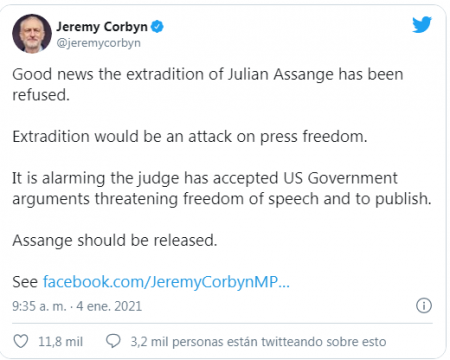Open Jeremy Corbyn's profile picture

(x=32, y=34)
